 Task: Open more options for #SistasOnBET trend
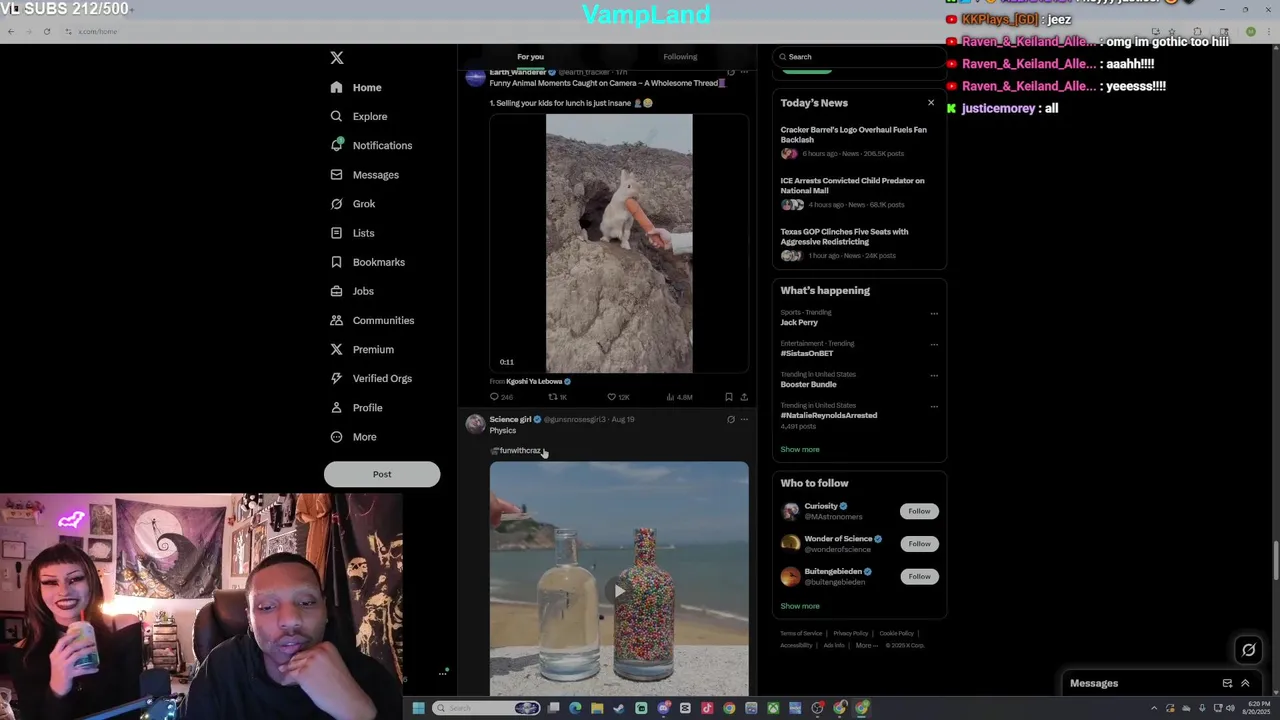pyautogui.click(x=934, y=345)
